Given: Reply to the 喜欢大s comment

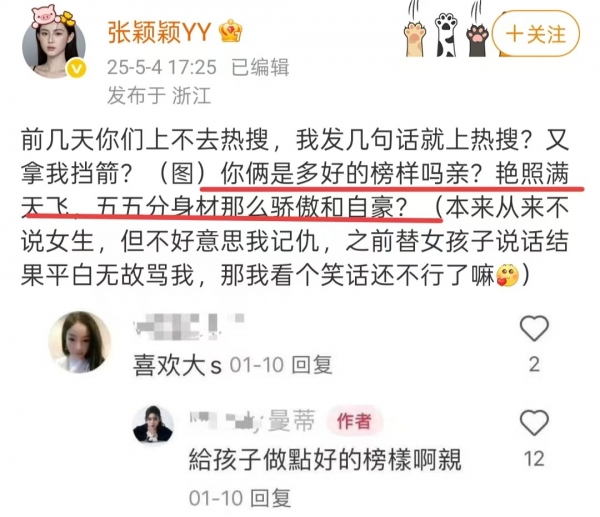Looking at the screenshot, I should pos(311,364).
